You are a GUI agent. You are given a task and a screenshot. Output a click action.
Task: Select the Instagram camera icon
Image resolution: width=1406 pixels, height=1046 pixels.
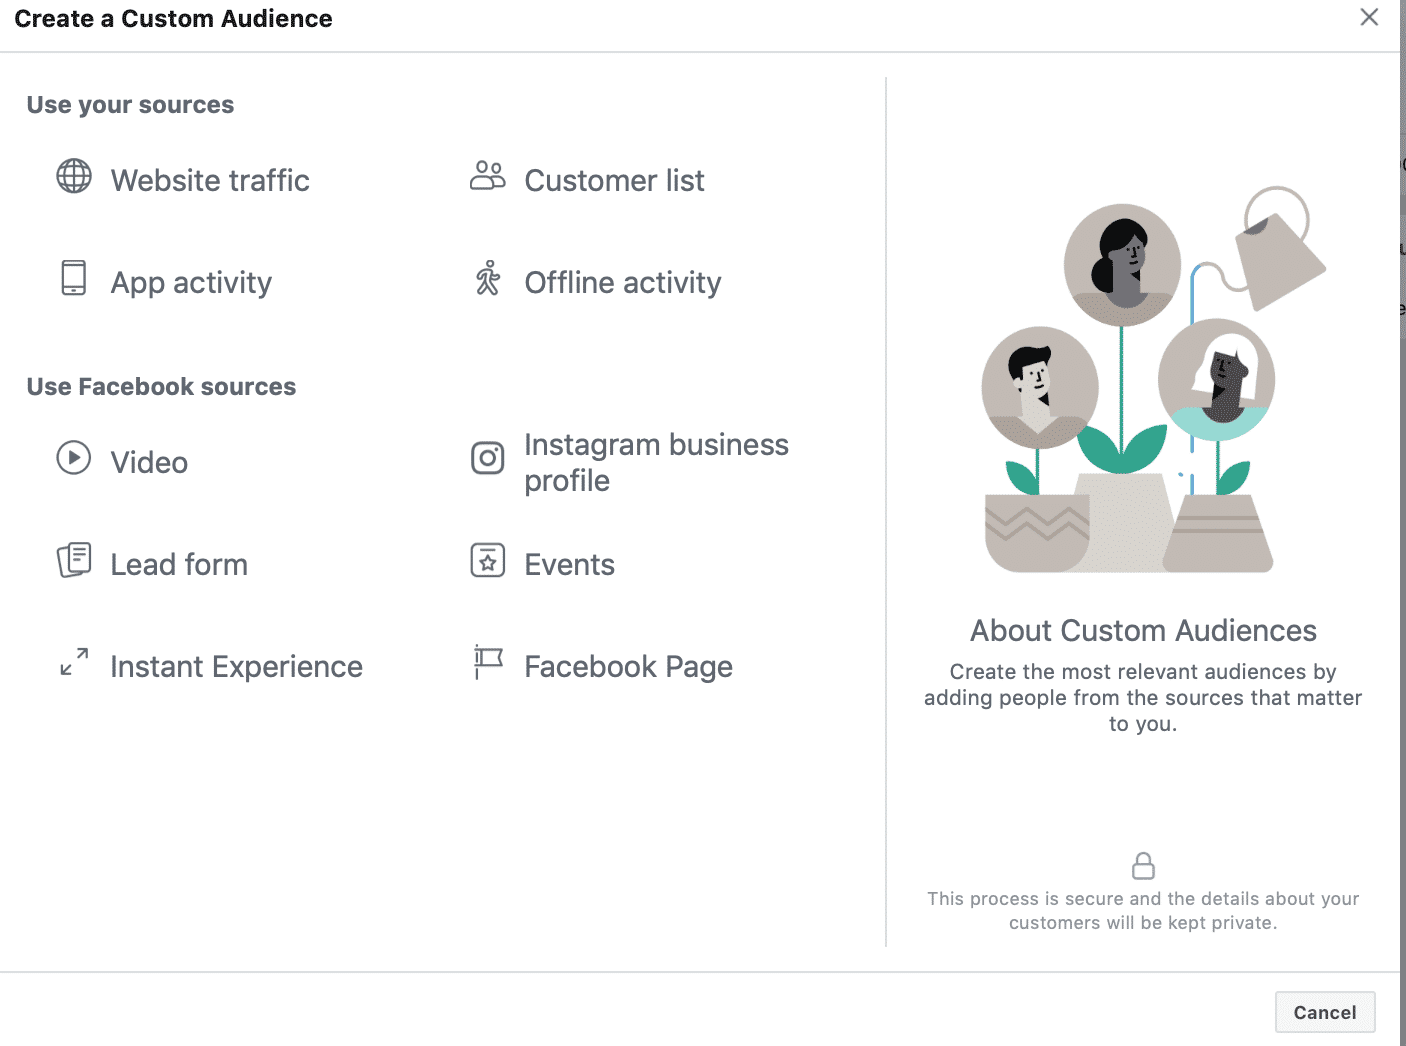click(488, 458)
